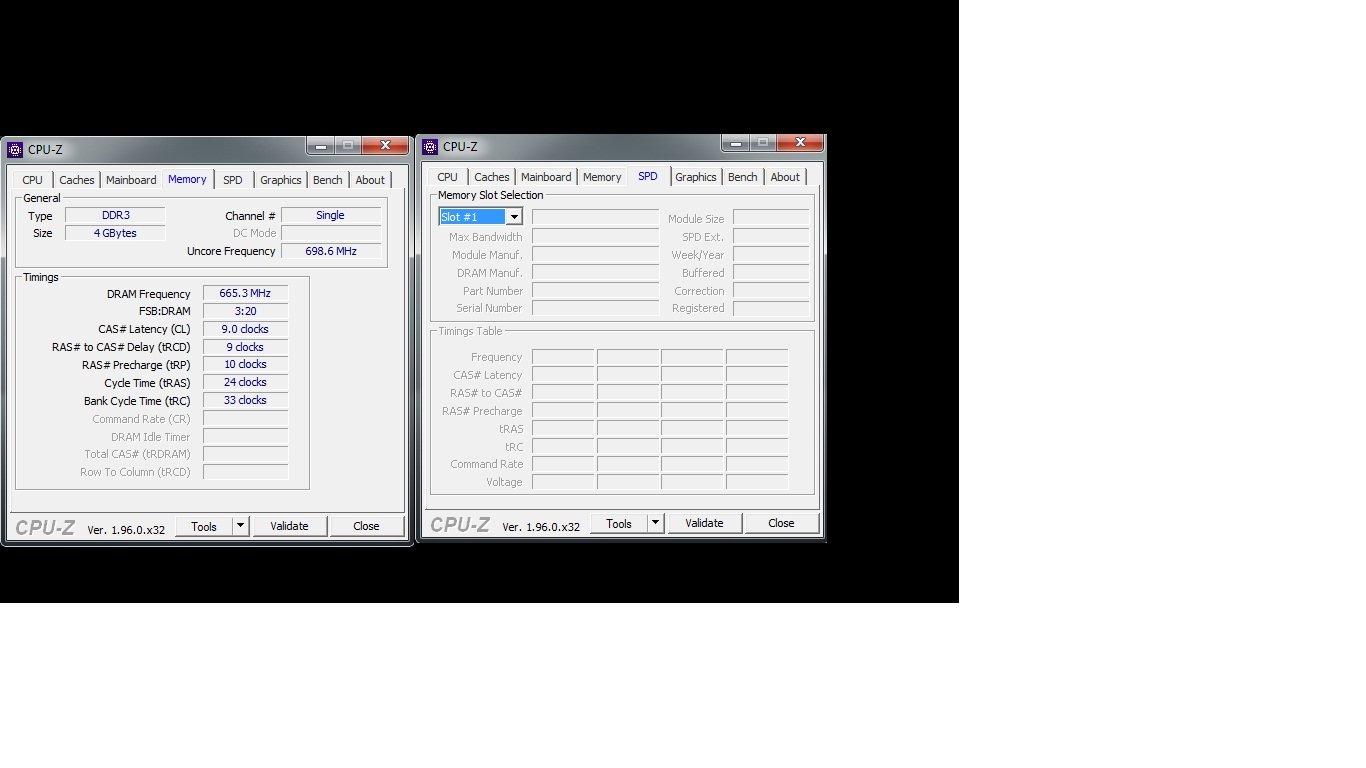The height and width of the screenshot is (768, 1366).
Task: Click the empty Registered field
Action: [x=771, y=308]
